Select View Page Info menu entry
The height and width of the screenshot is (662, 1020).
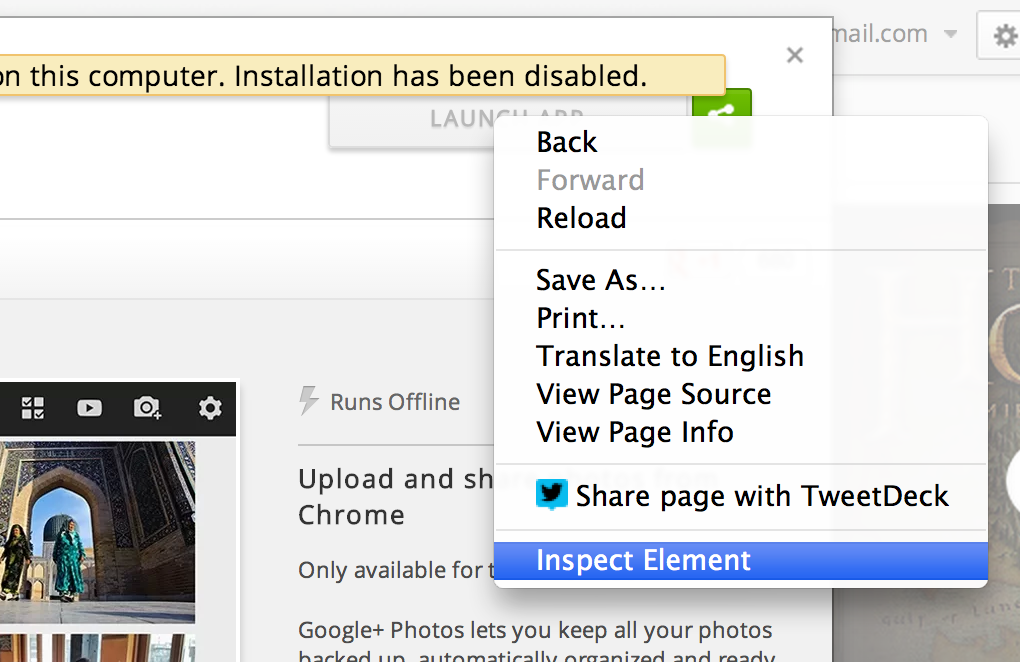click(635, 433)
